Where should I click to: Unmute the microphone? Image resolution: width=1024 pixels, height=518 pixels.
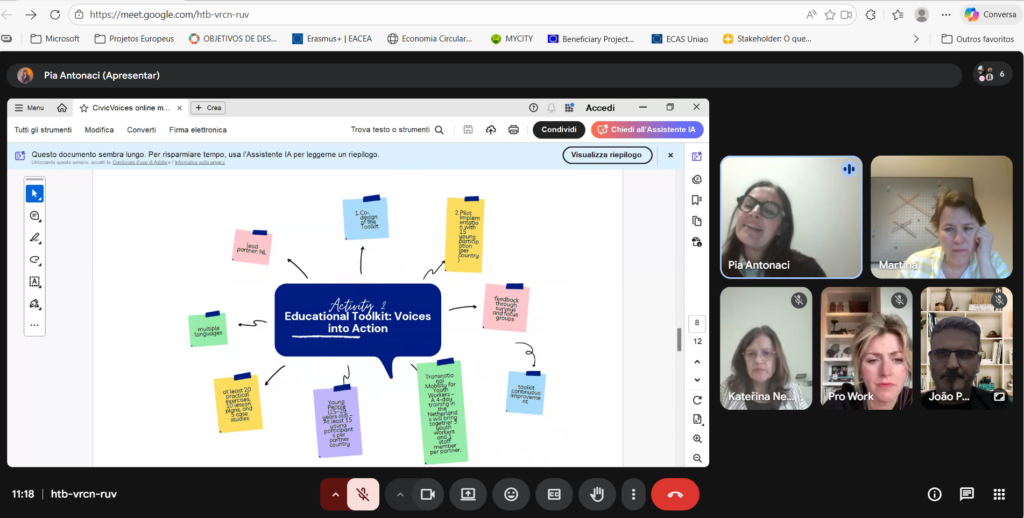(x=364, y=494)
